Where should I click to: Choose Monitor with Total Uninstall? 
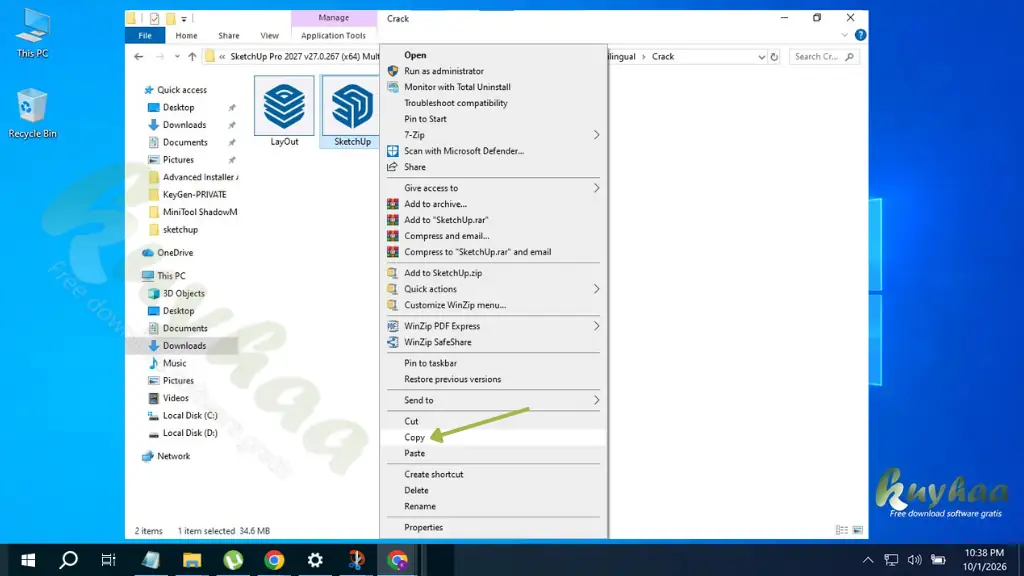click(457, 87)
